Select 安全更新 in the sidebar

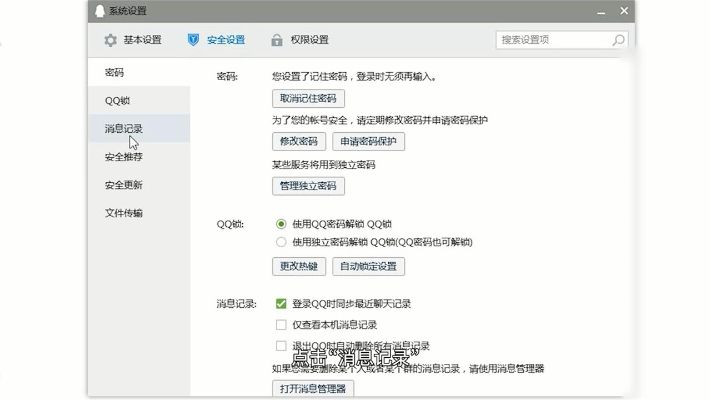pos(139,185)
